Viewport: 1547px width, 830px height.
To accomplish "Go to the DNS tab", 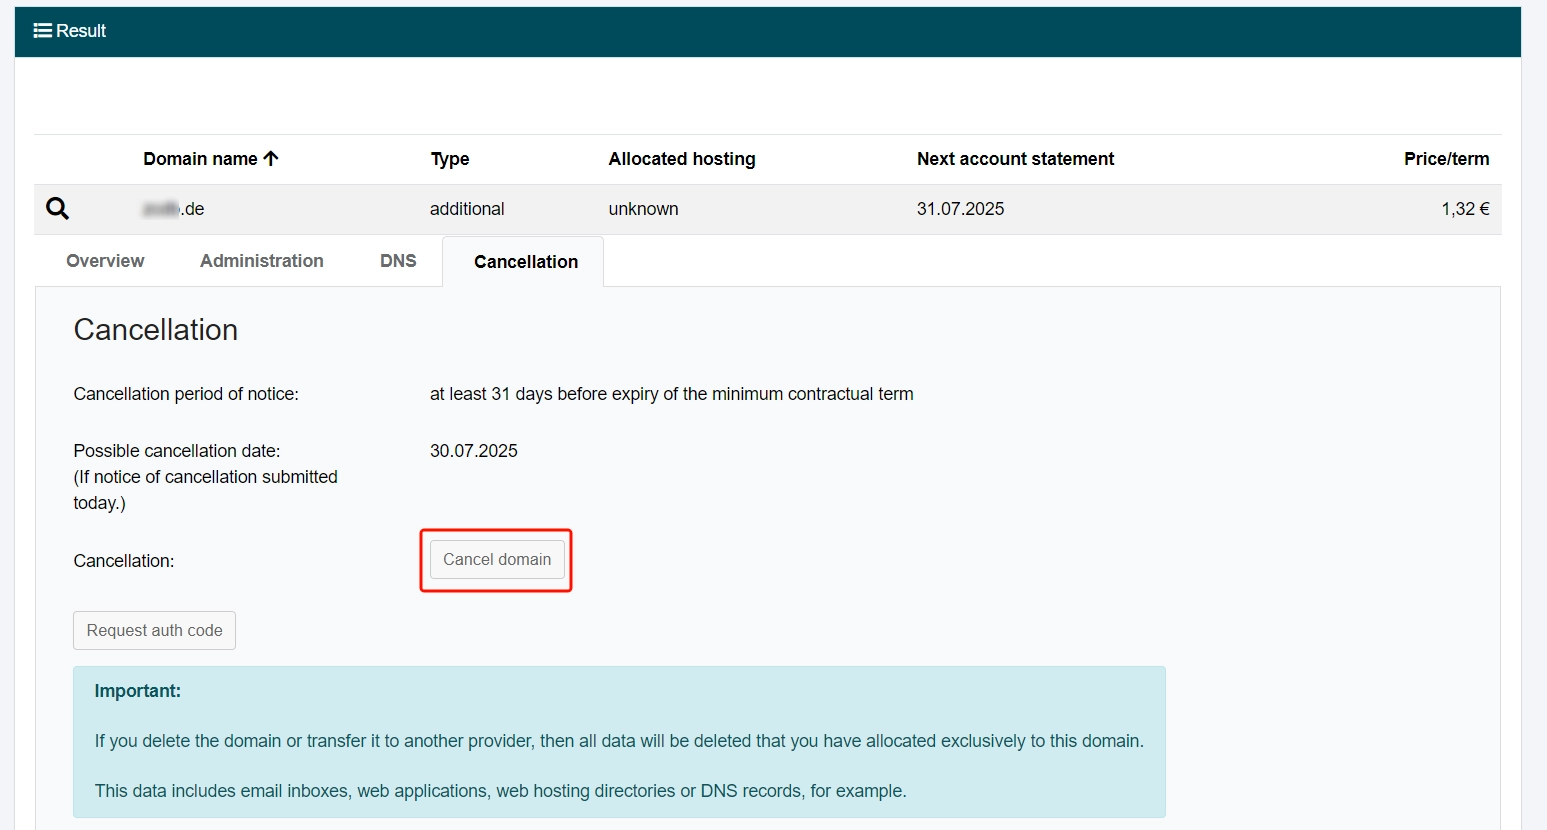I will tap(398, 261).
